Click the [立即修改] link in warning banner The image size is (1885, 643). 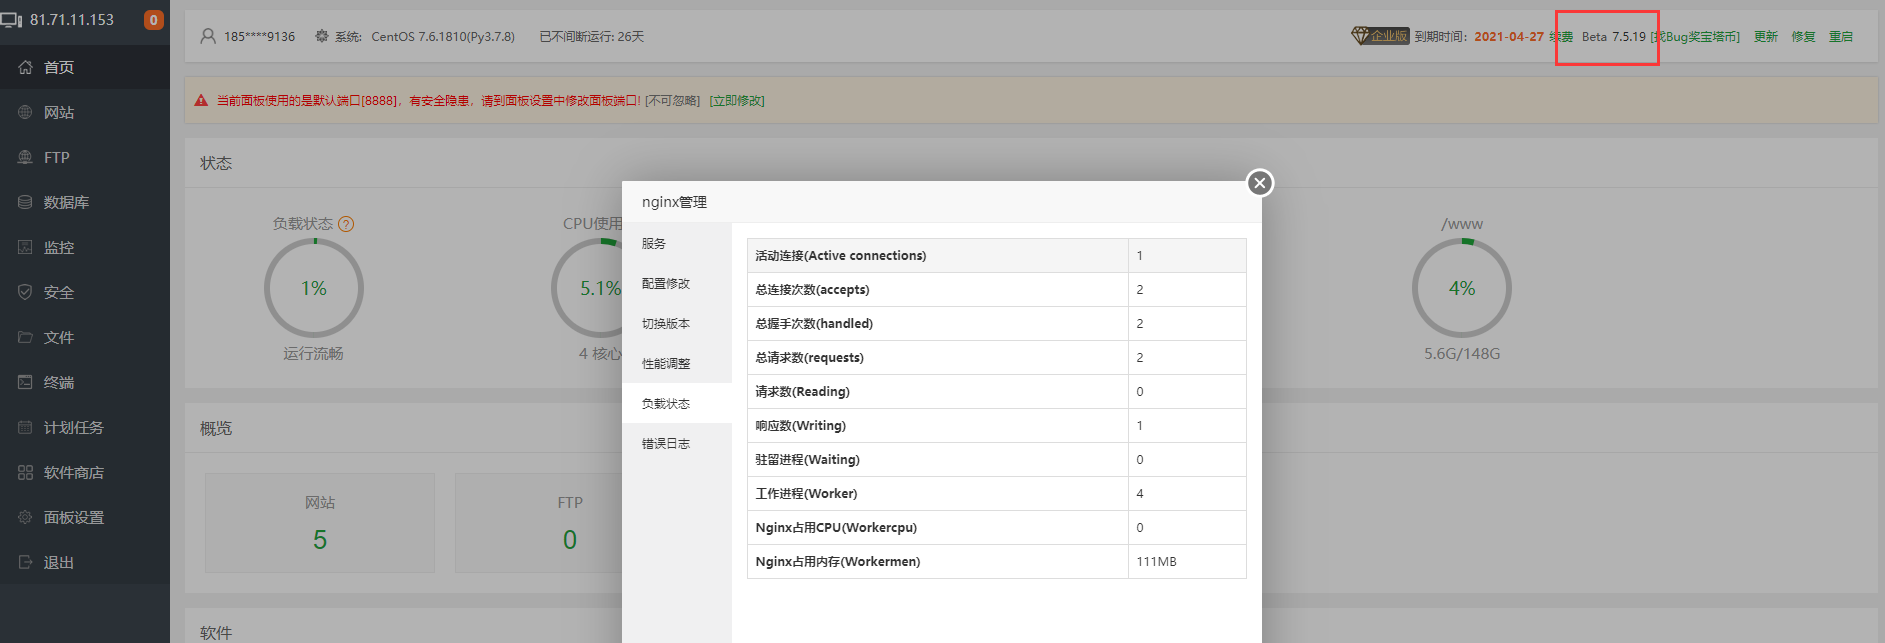(737, 100)
